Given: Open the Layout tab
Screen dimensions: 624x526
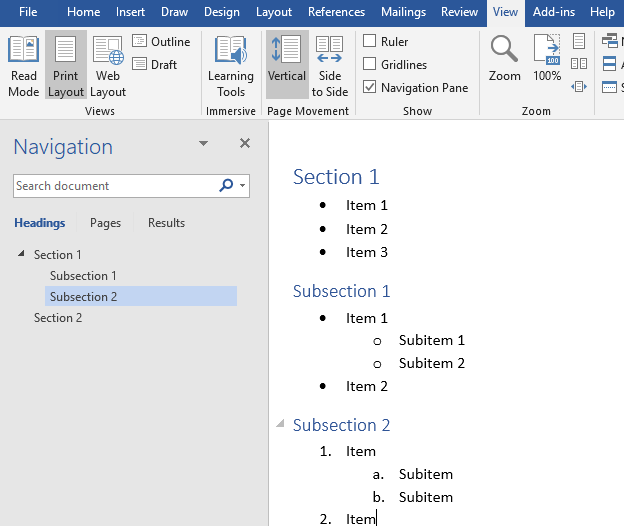Looking at the screenshot, I should [274, 12].
